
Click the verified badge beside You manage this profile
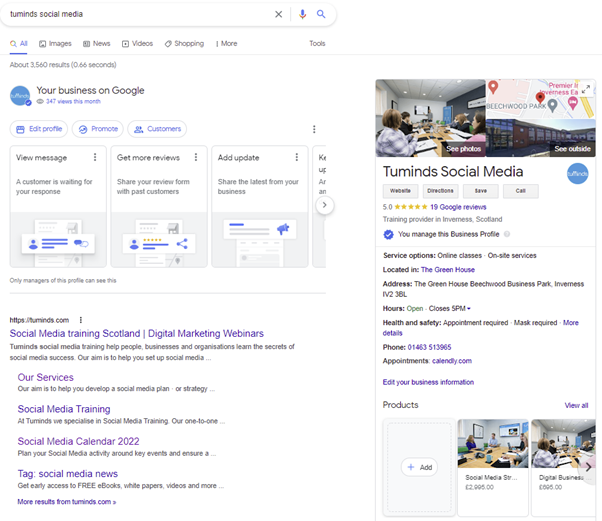click(x=389, y=234)
